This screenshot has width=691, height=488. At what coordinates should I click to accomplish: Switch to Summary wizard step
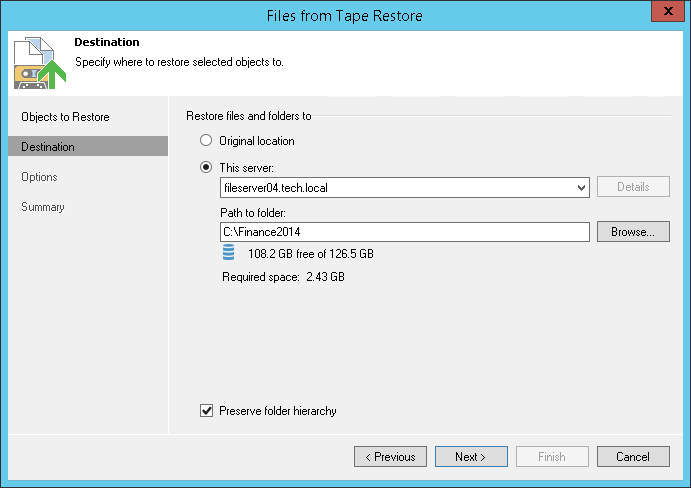(43, 207)
